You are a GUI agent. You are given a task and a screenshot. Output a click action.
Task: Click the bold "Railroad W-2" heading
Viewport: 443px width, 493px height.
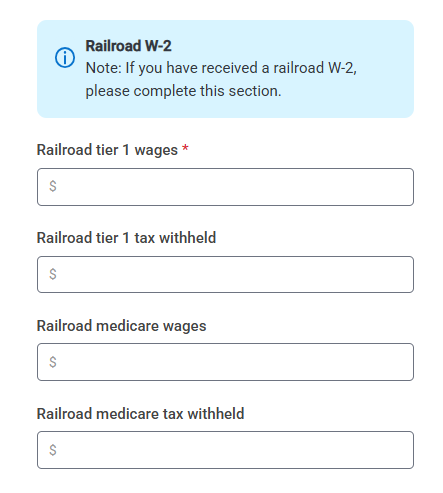(x=128, y=46)
